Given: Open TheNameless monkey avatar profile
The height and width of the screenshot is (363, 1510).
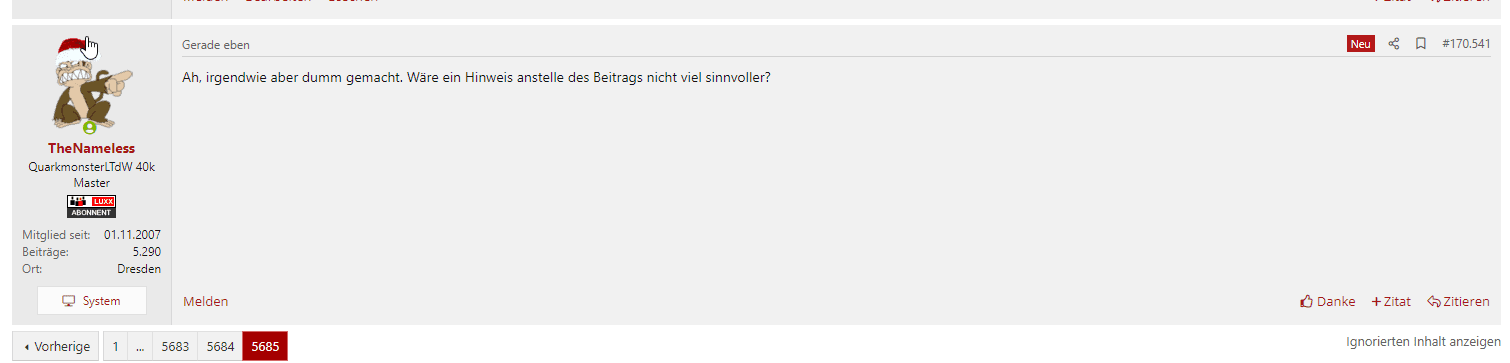Looking at the screenshot, I should [x=91, y=86].
